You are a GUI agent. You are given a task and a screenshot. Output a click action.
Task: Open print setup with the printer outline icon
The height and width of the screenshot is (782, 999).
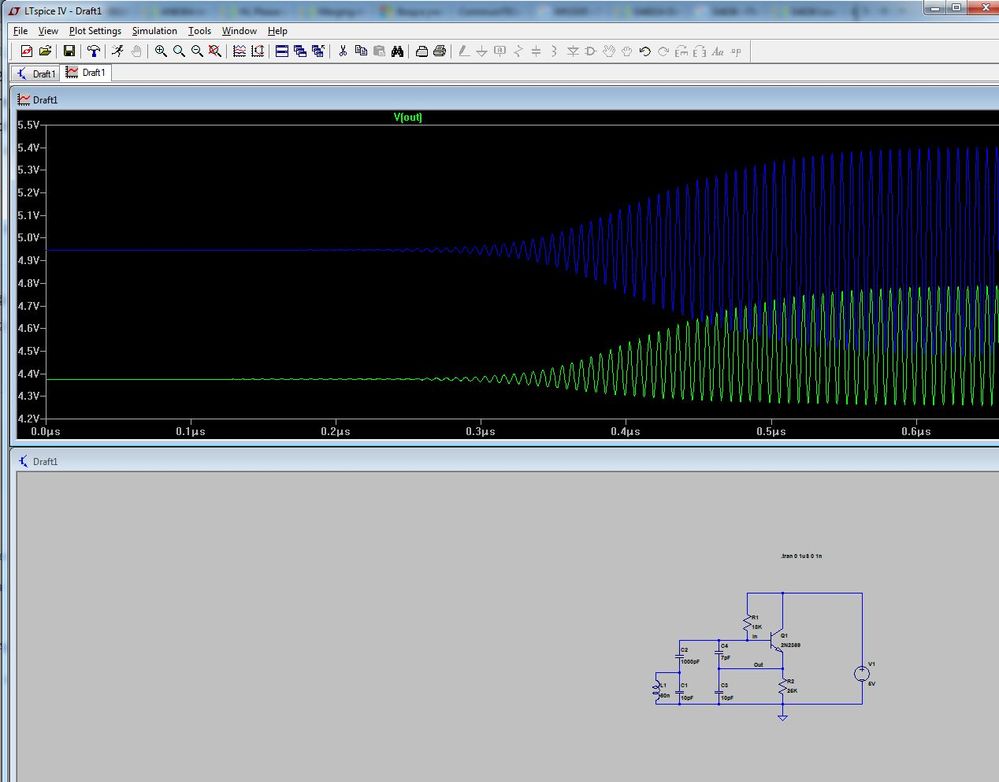point(421,51)
